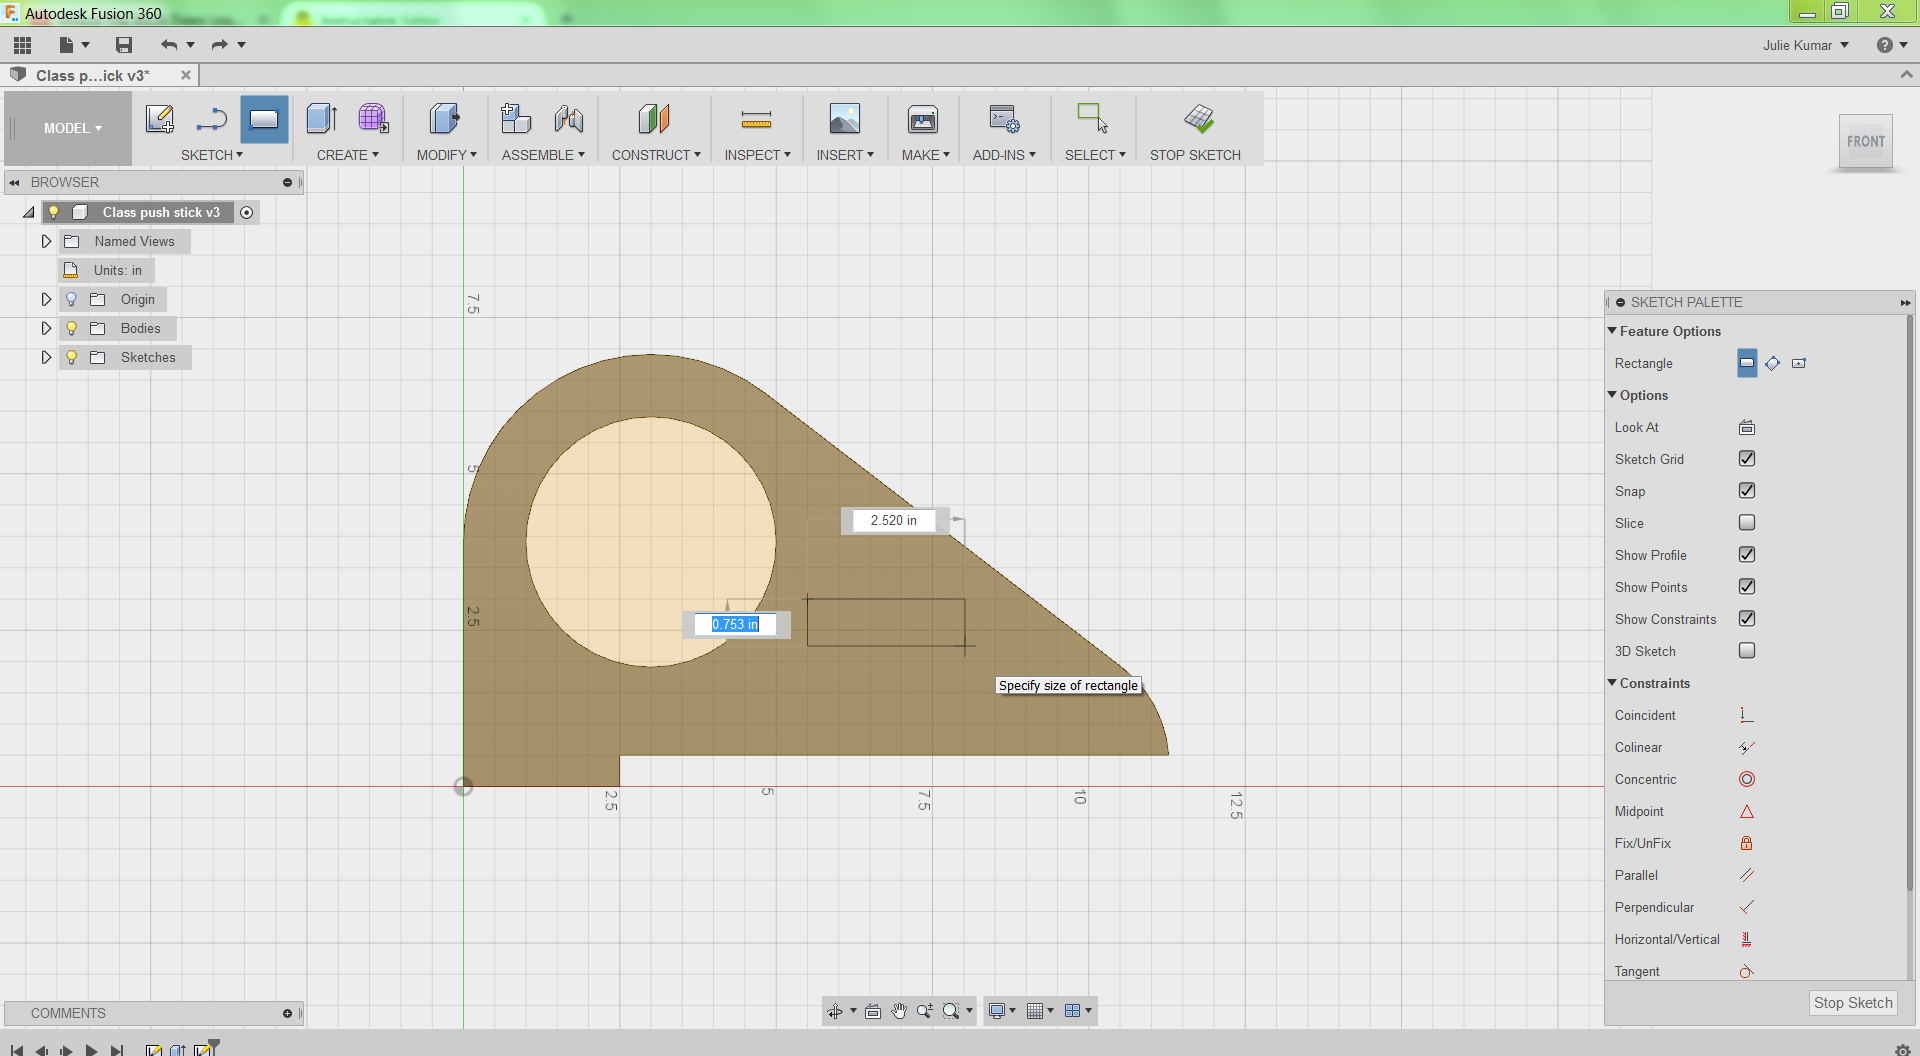
Task: Select the Create Sketch icon in toolbar
Action: [160, 119]
